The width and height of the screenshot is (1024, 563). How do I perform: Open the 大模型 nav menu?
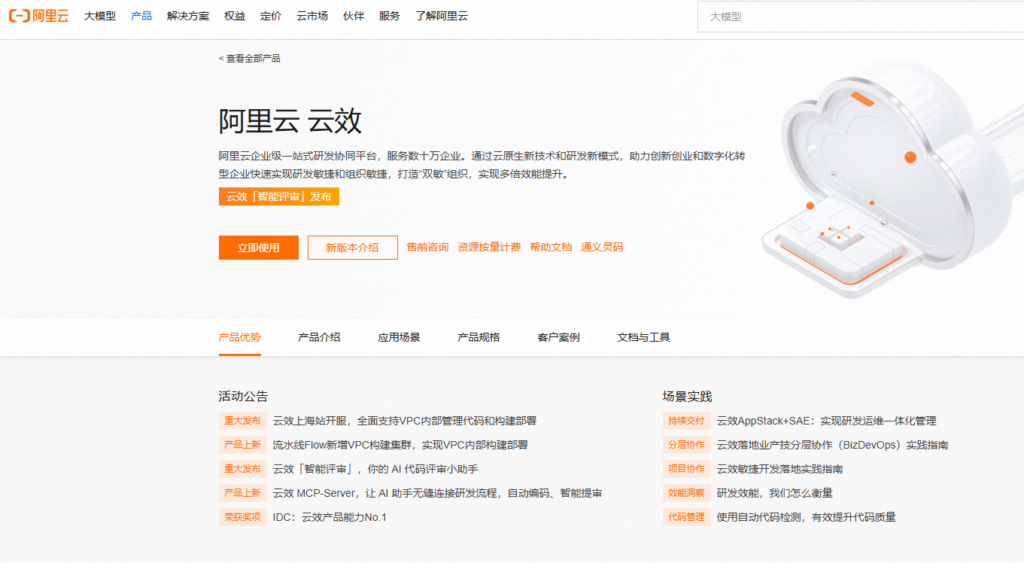pos(100,16)
